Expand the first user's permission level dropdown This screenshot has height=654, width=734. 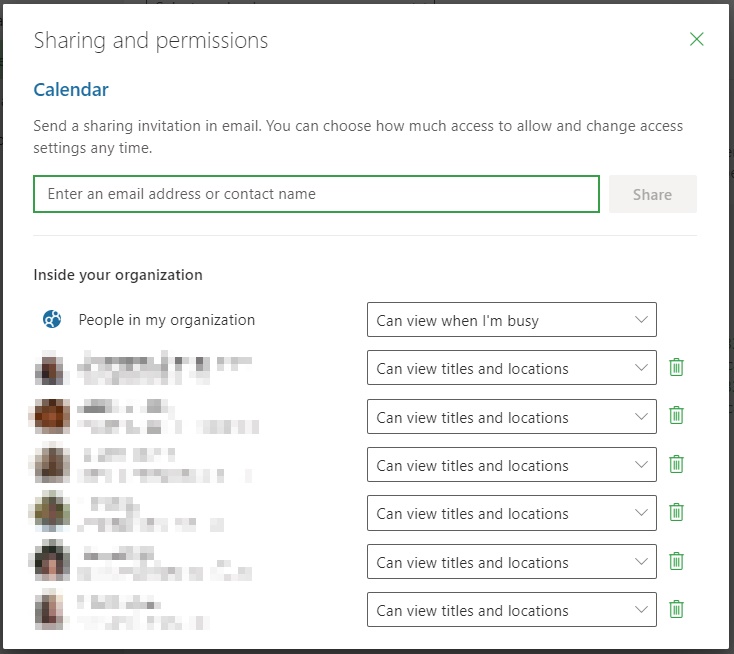tap(511, 368)
